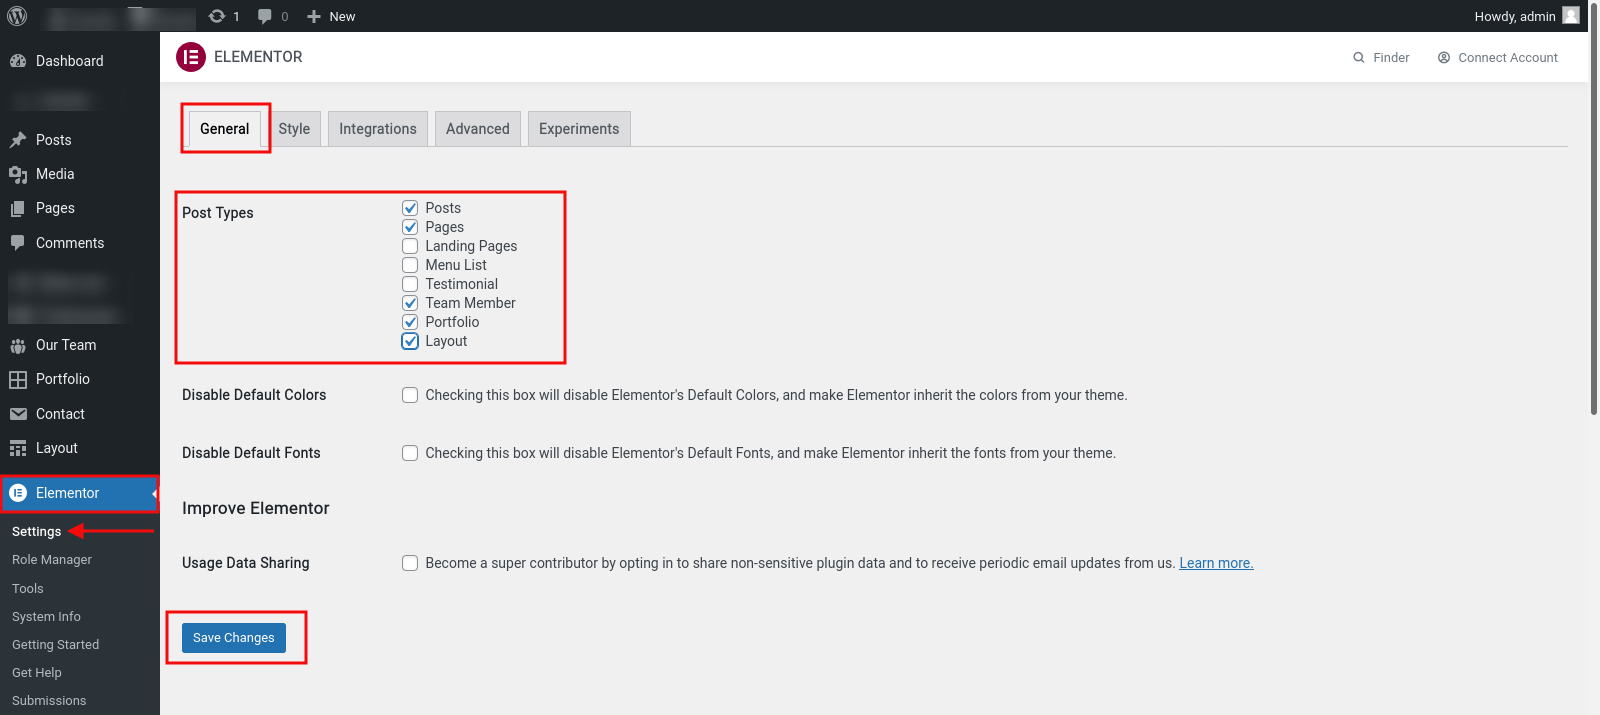Click the Finder search icon
This screenshot has height=715, width=1600.
point(1359,58)
